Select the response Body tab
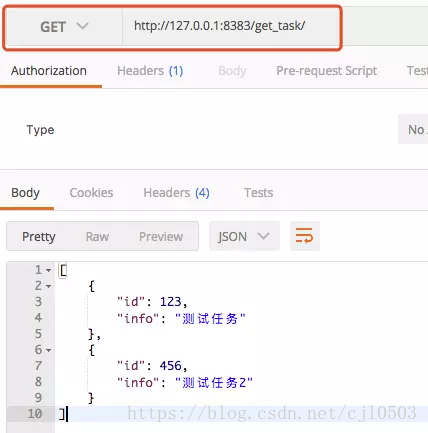 pyautogui.click(x=25, y=193)
